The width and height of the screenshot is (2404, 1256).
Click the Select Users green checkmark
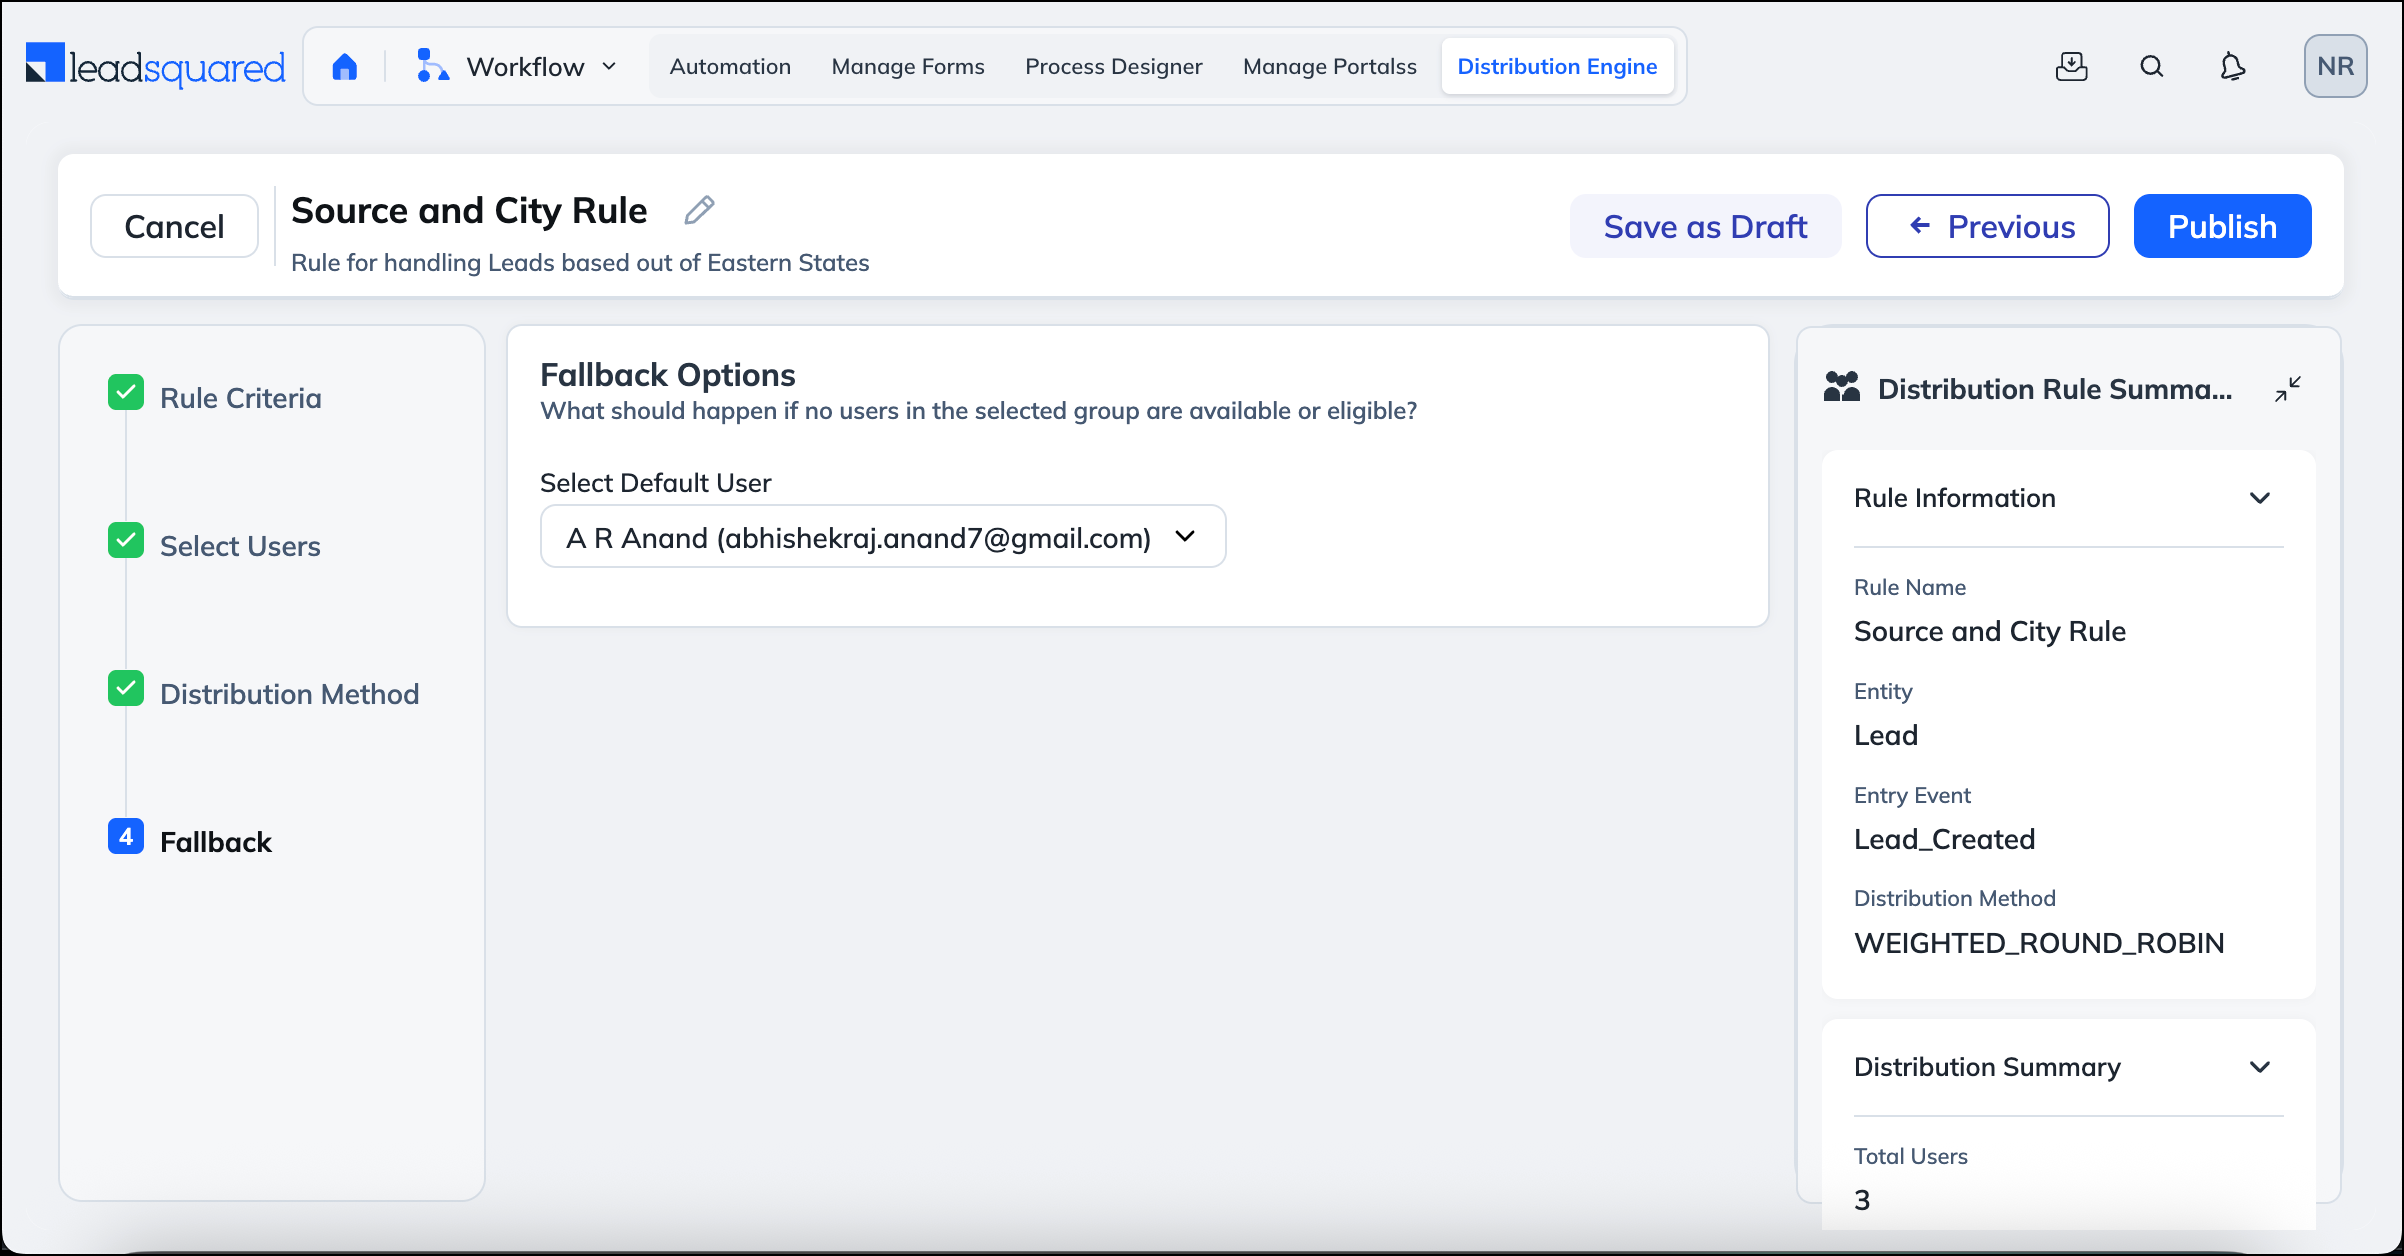point(125,541)
